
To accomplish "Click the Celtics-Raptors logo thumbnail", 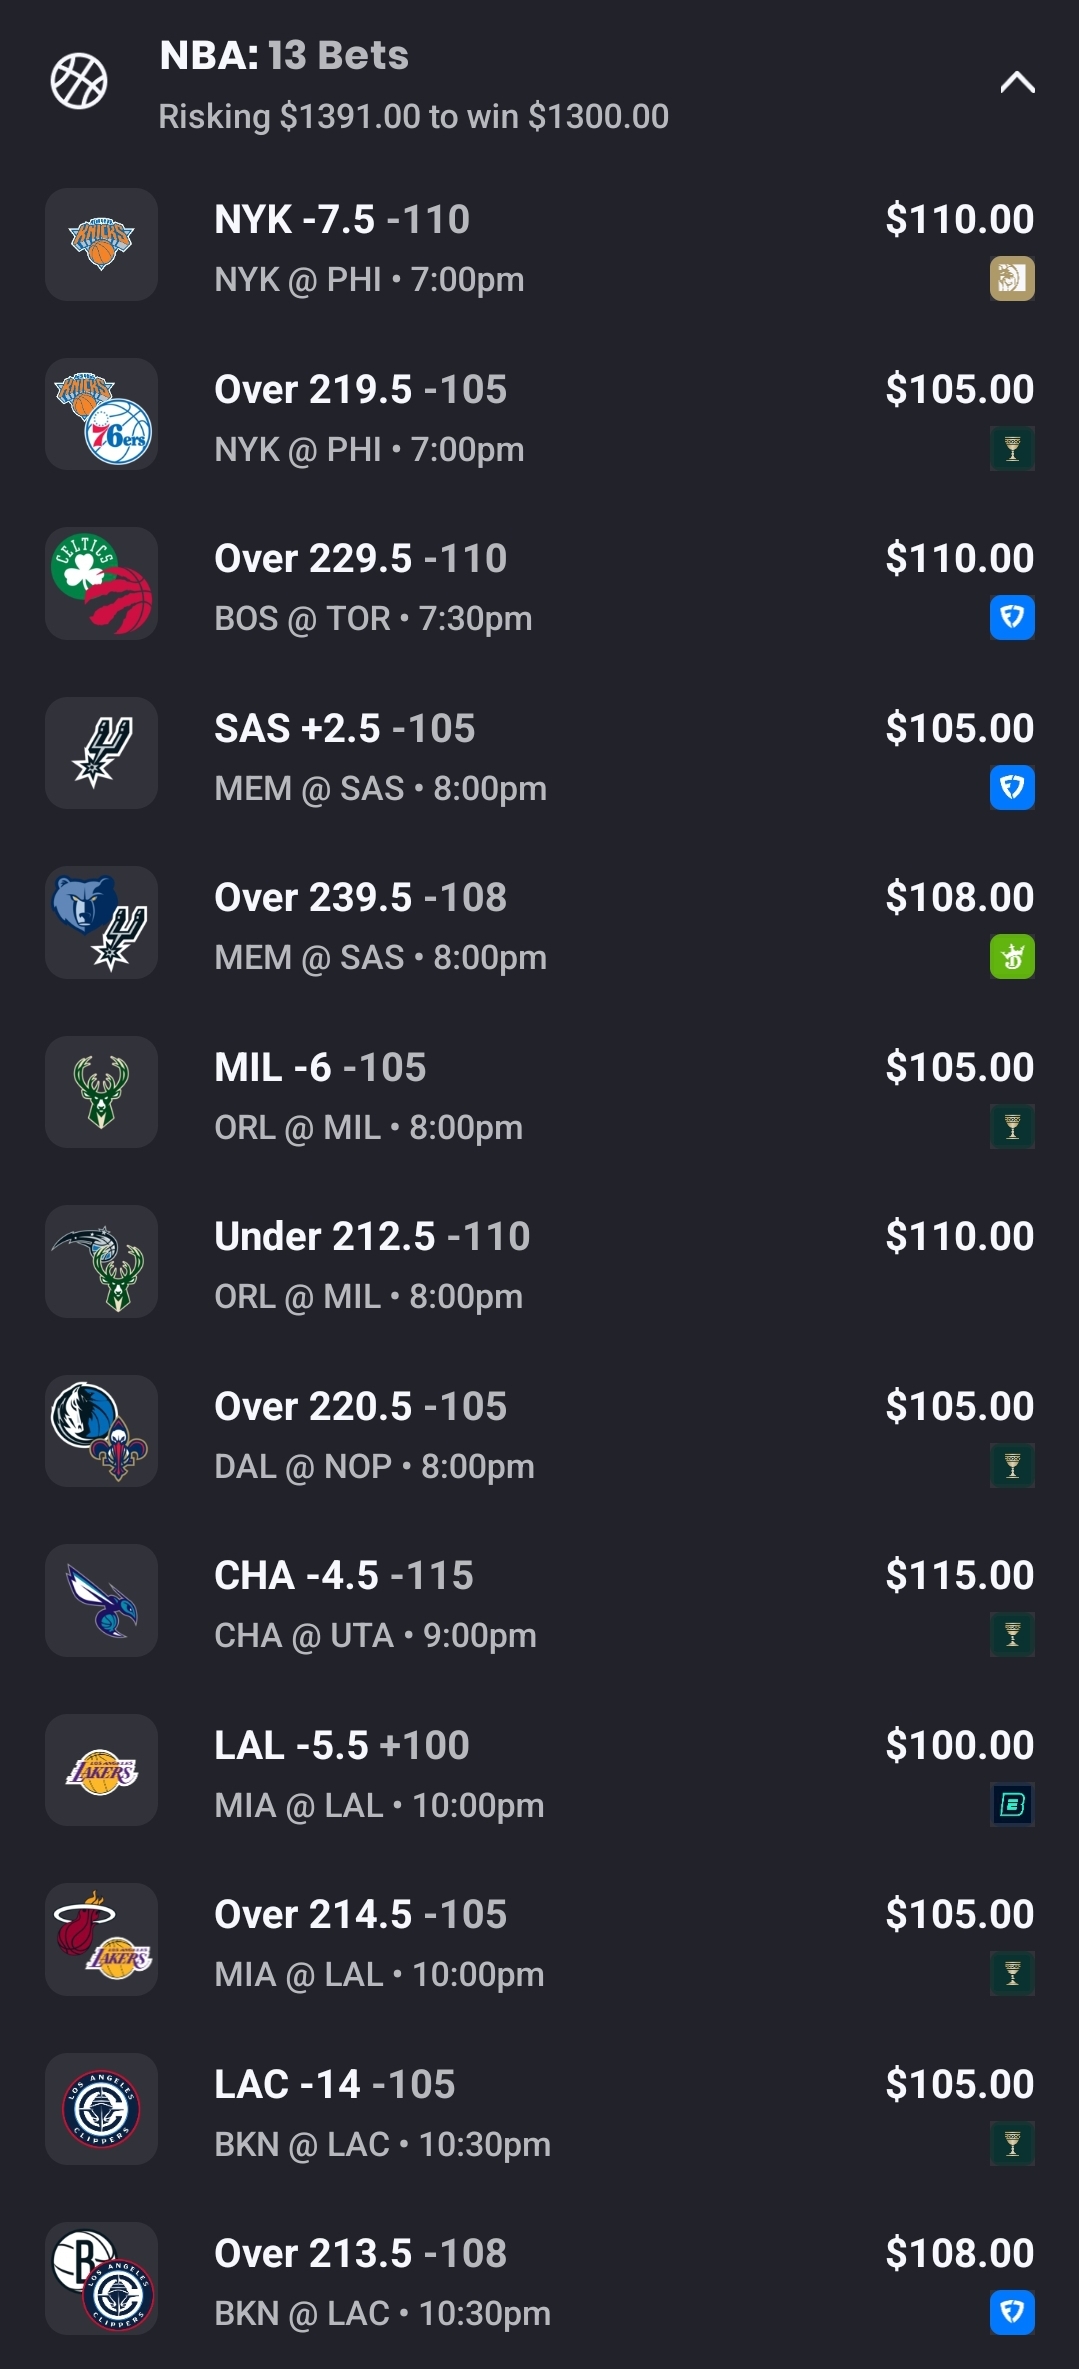I will tap(101, 584).
